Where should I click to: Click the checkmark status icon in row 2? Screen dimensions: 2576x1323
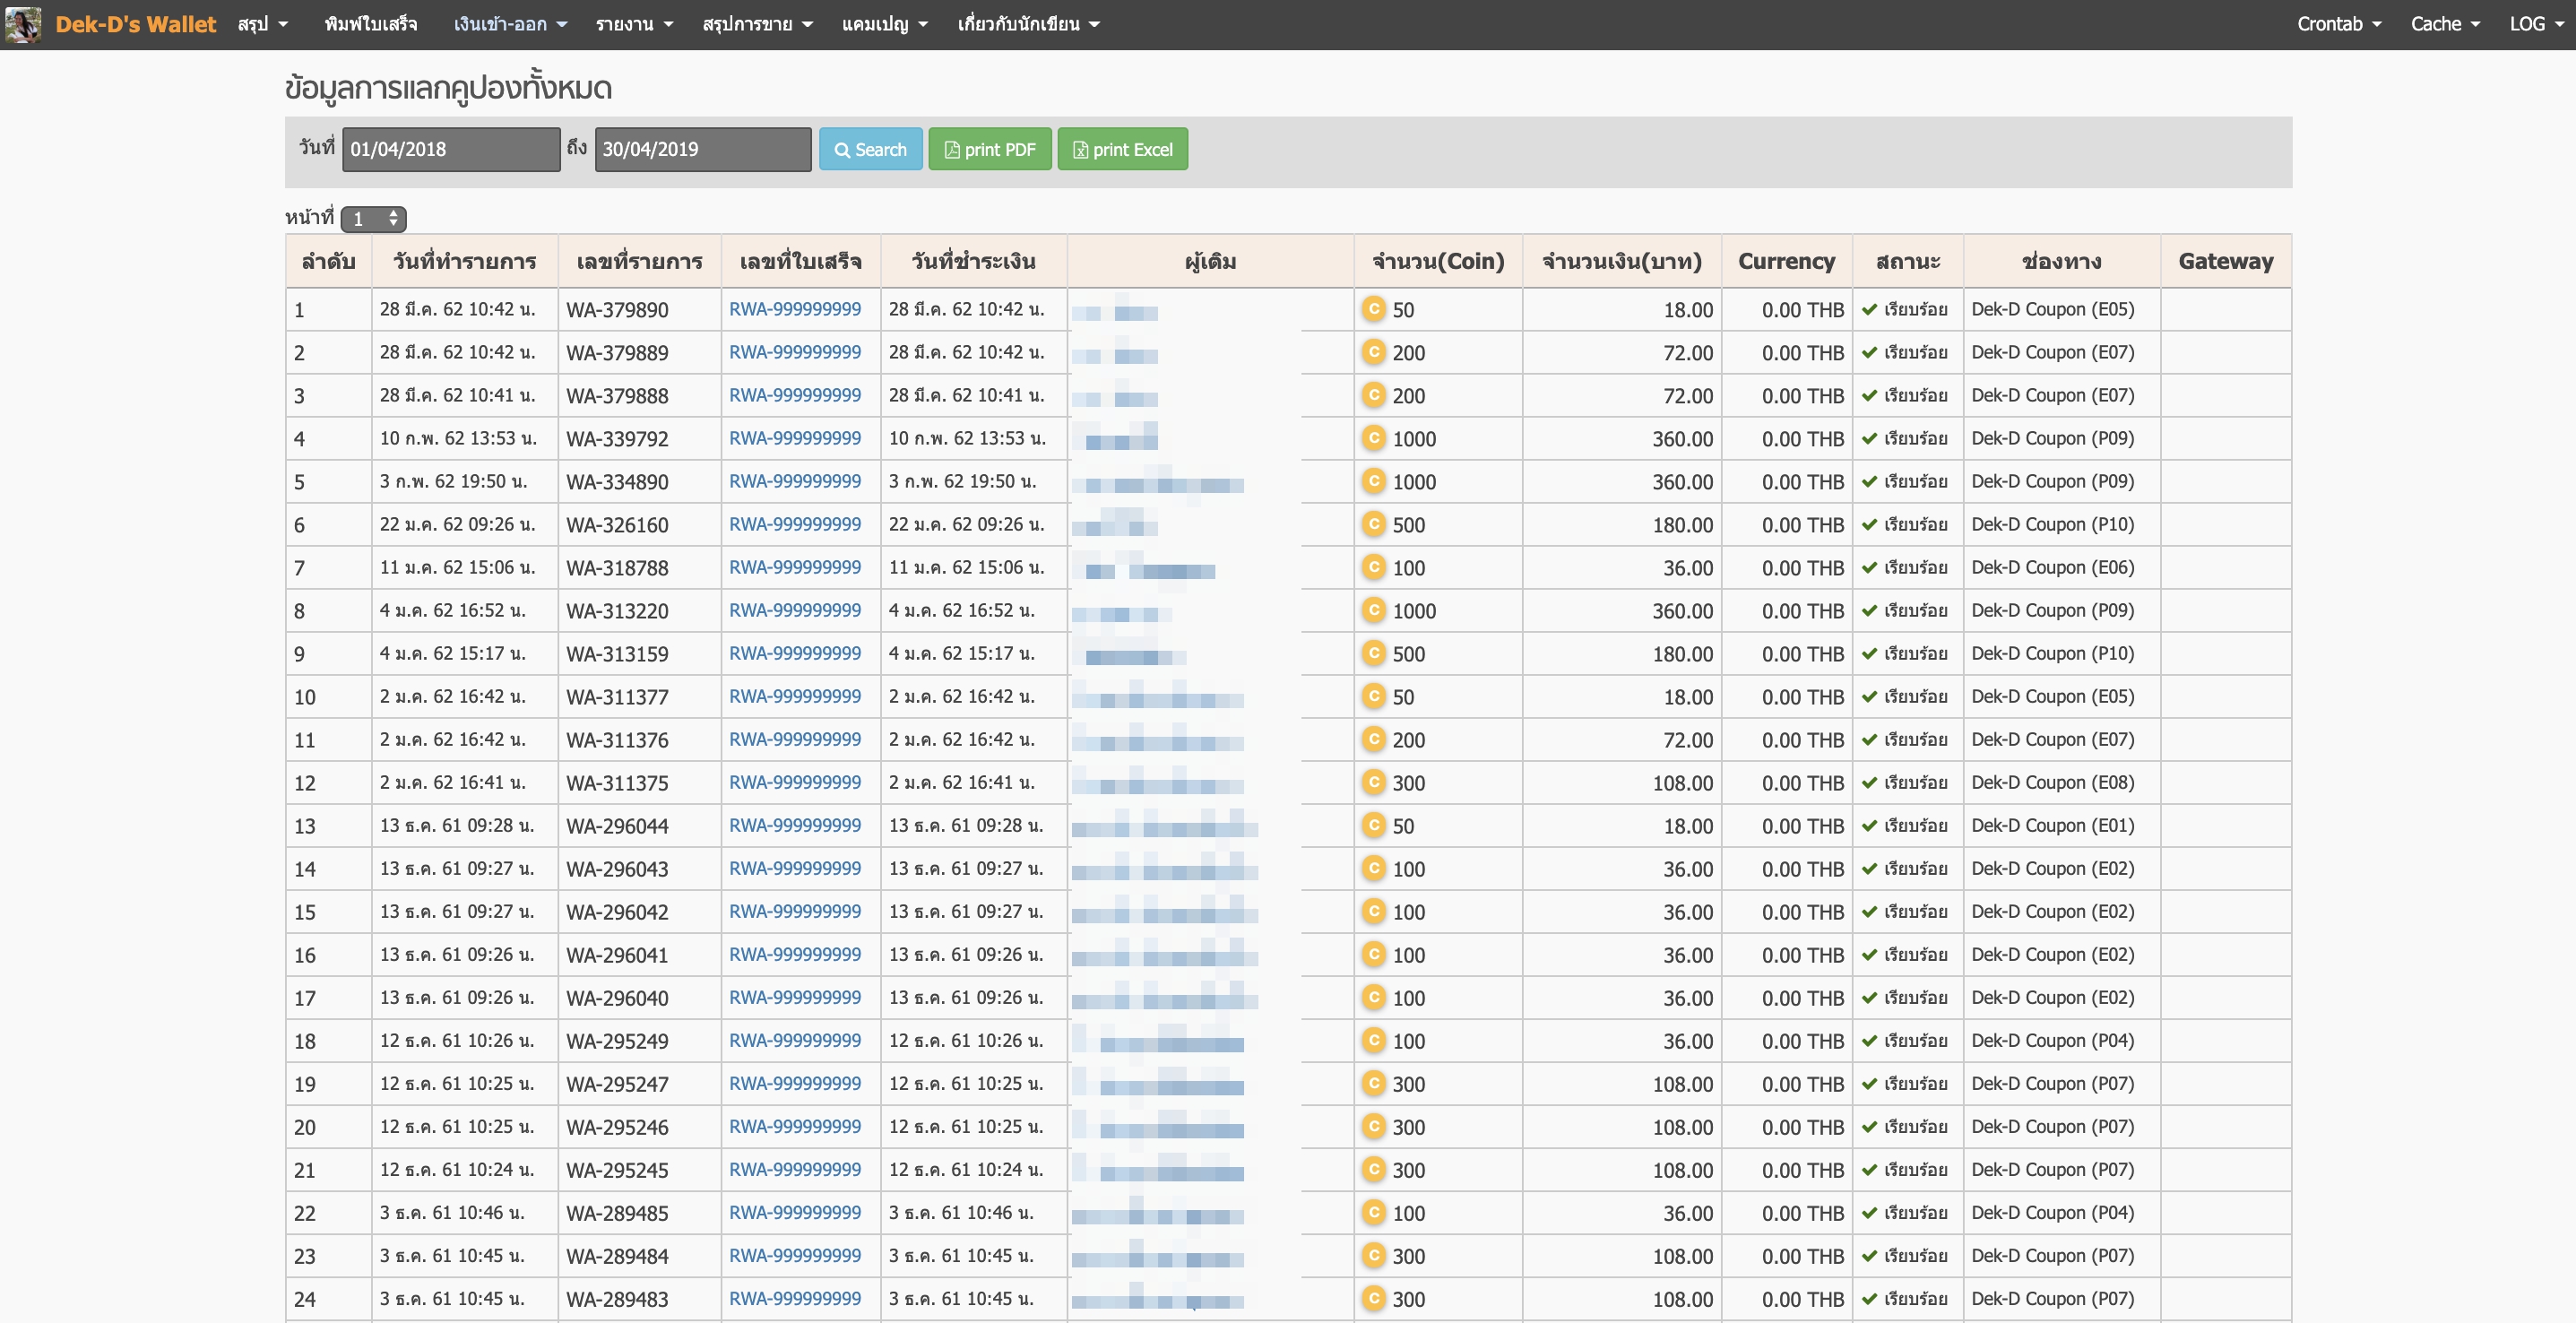1868,352
